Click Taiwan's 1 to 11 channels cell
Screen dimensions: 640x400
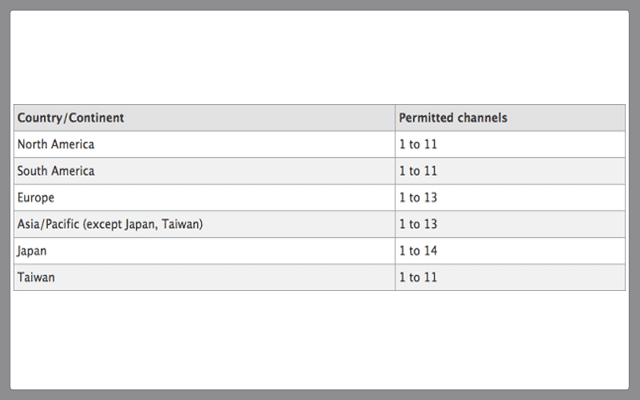pos(418,277)
